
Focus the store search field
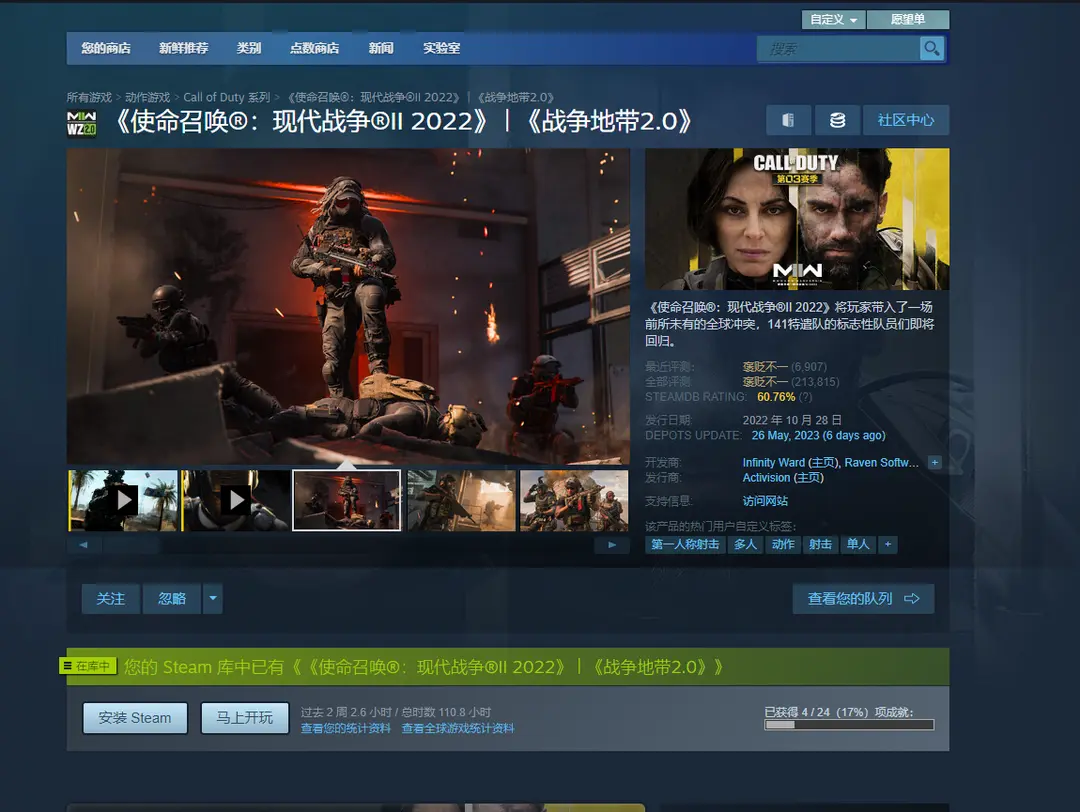click(x=838, y=49)
